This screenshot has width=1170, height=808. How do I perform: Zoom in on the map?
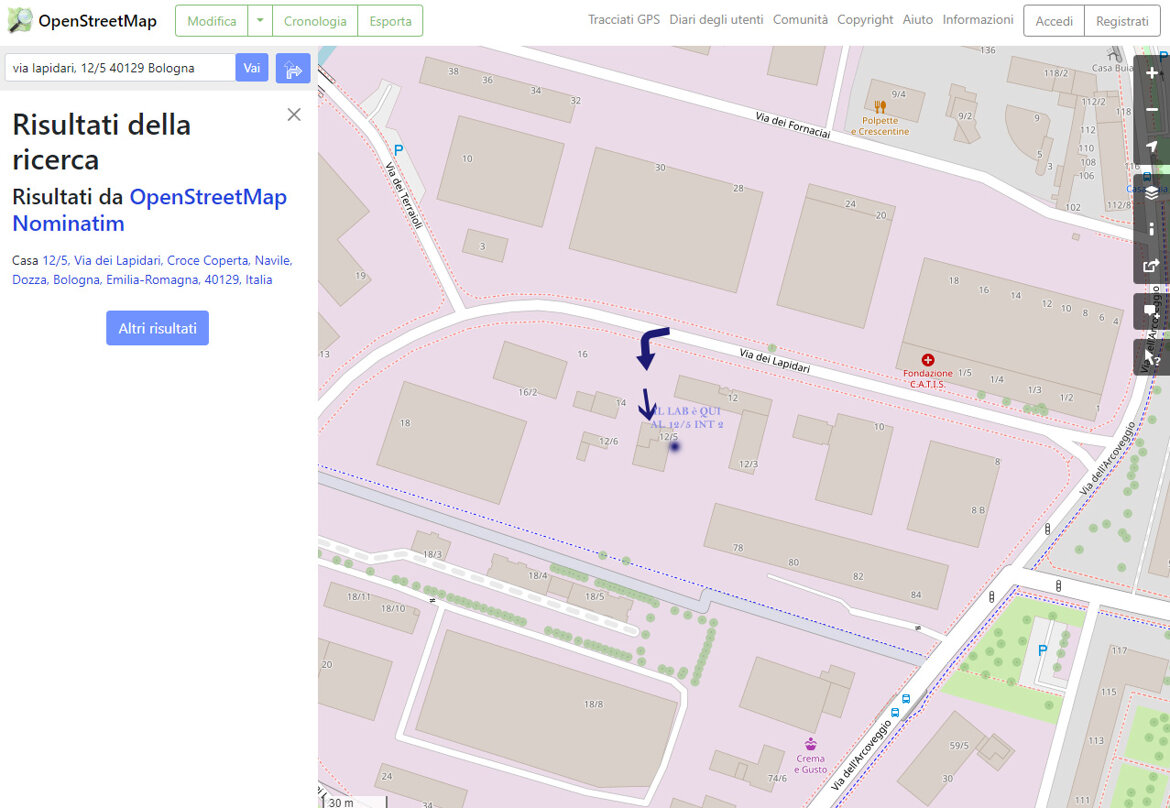coord(1152,74)
